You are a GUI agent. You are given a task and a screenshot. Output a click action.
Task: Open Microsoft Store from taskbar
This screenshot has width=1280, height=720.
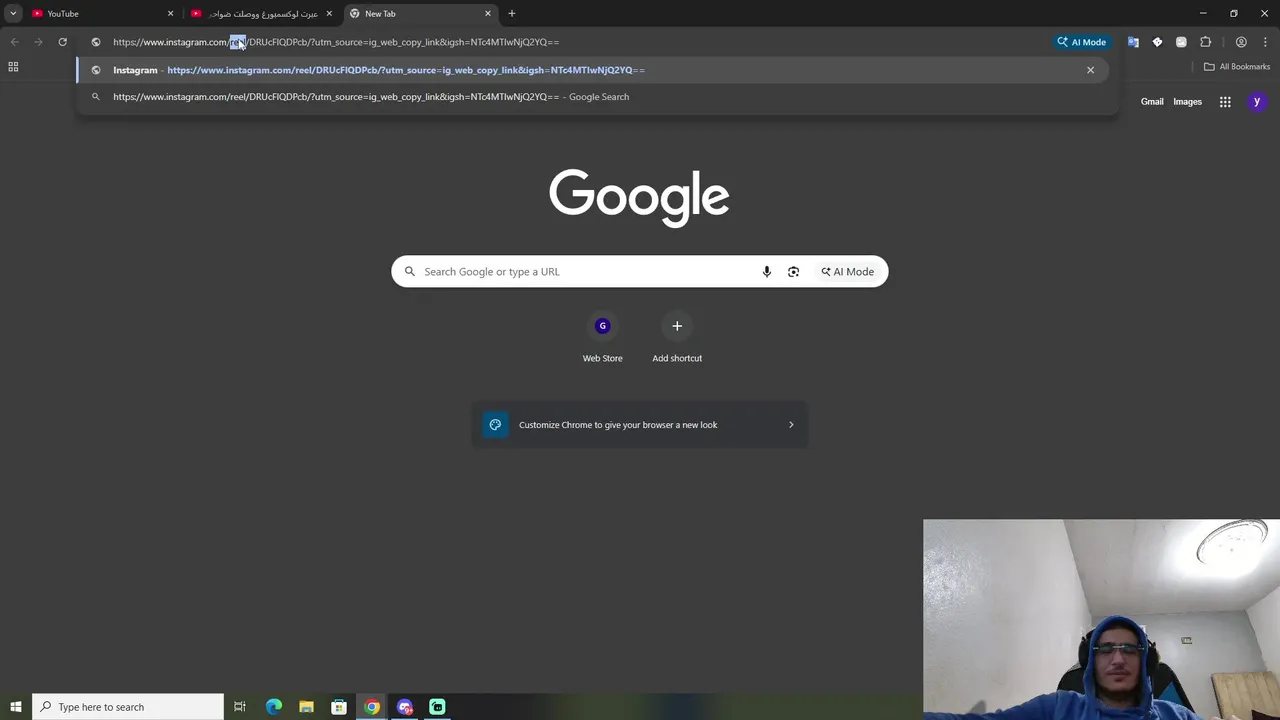pyautogui.click(x=339, y=707)
